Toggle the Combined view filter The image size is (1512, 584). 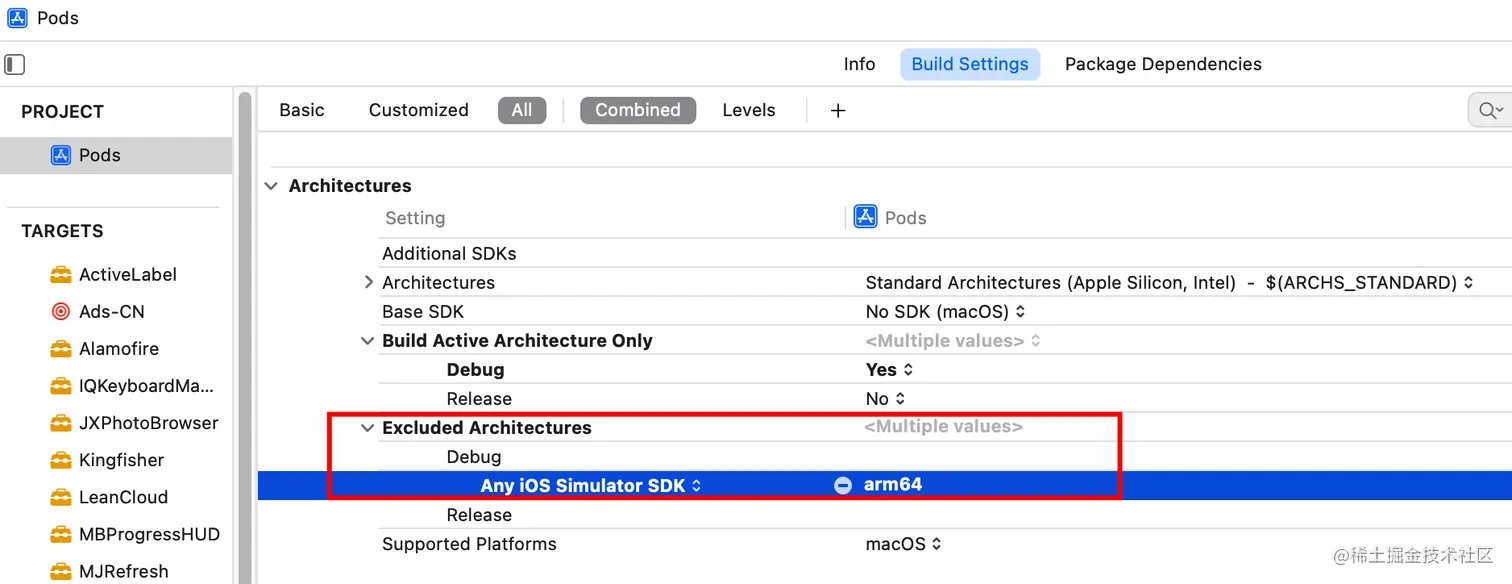point(637,110)
